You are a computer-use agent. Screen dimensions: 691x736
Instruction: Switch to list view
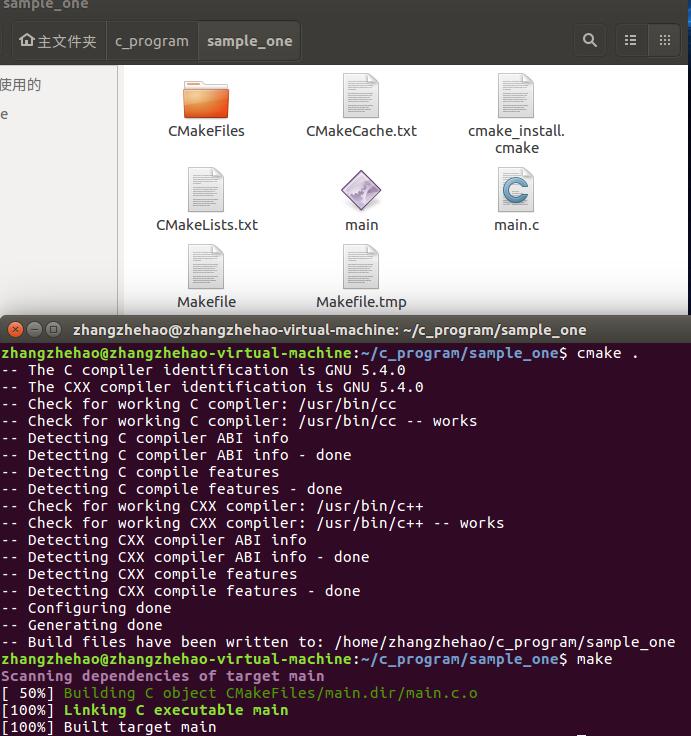630,40
